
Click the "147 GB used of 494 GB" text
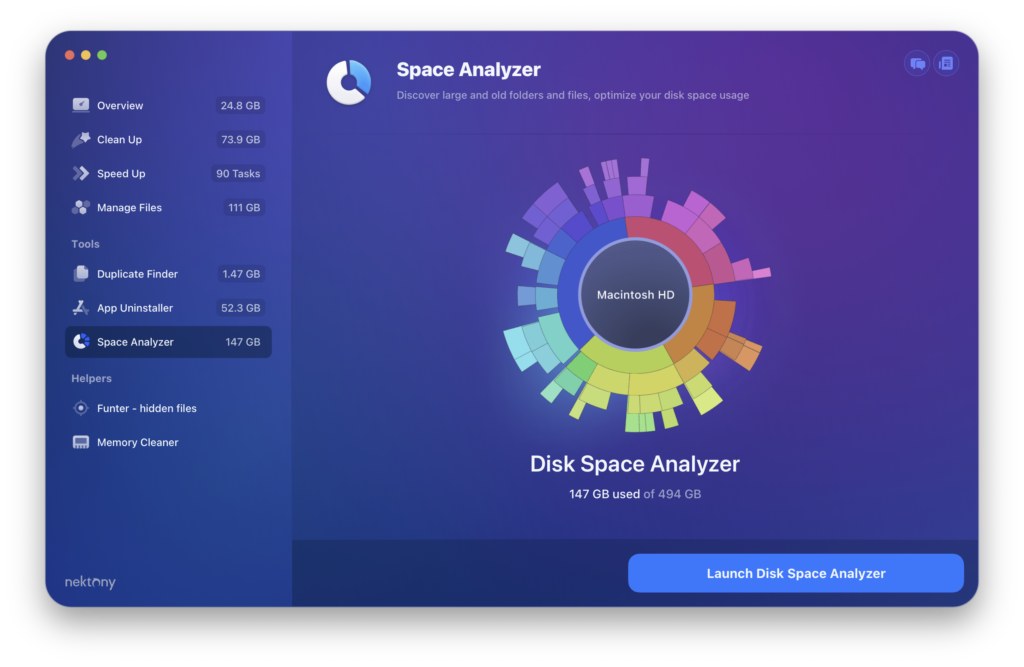click(x=635, y=494)
